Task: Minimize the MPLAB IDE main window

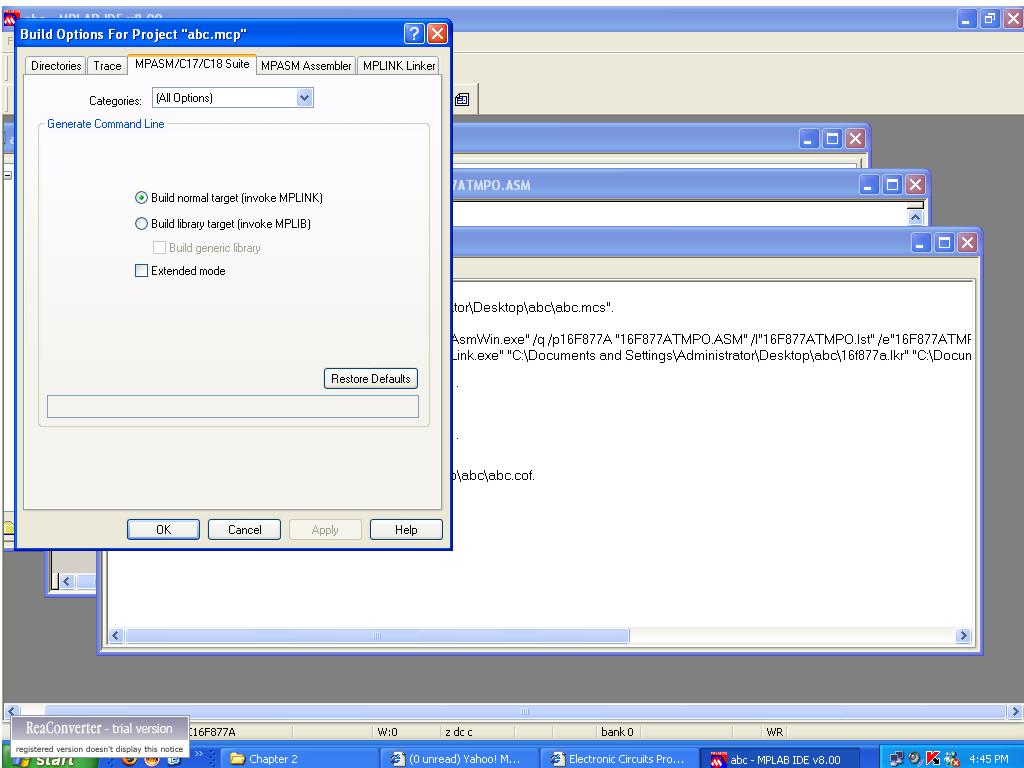Action: (x=967, y=18)
